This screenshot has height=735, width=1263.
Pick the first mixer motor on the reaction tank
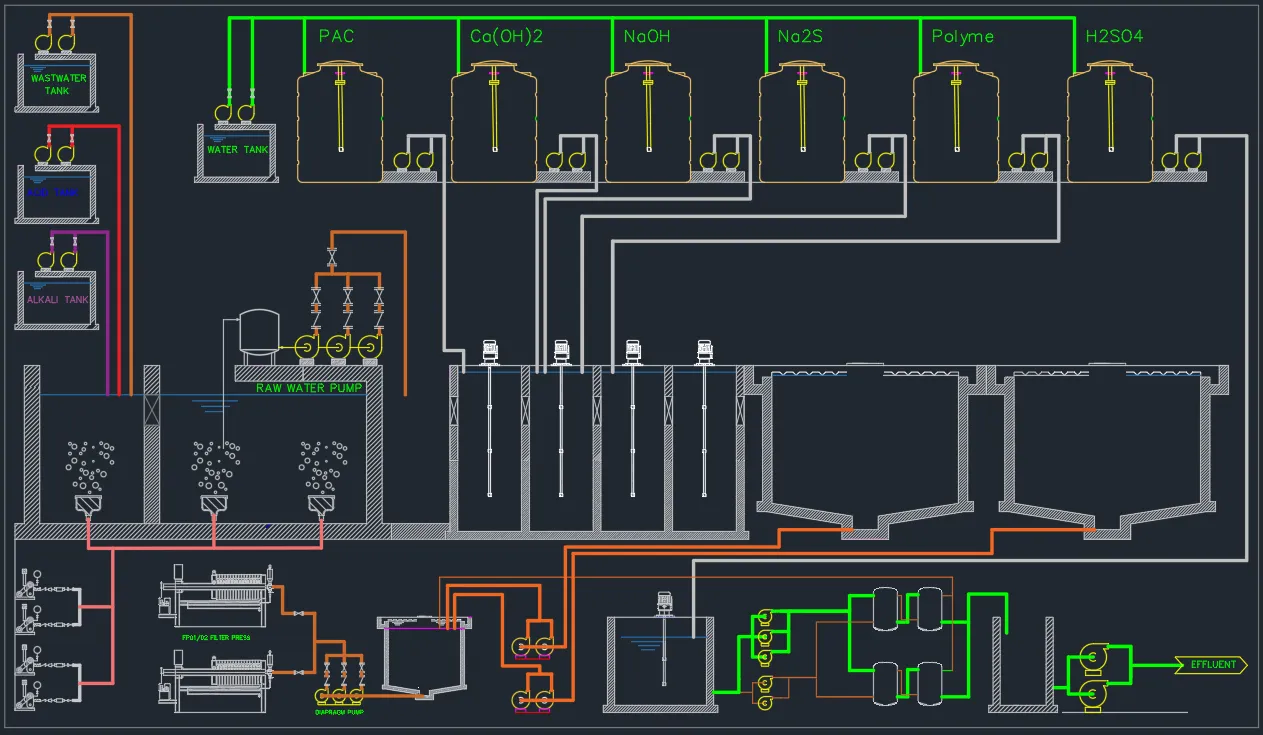[x=490, y=351]
